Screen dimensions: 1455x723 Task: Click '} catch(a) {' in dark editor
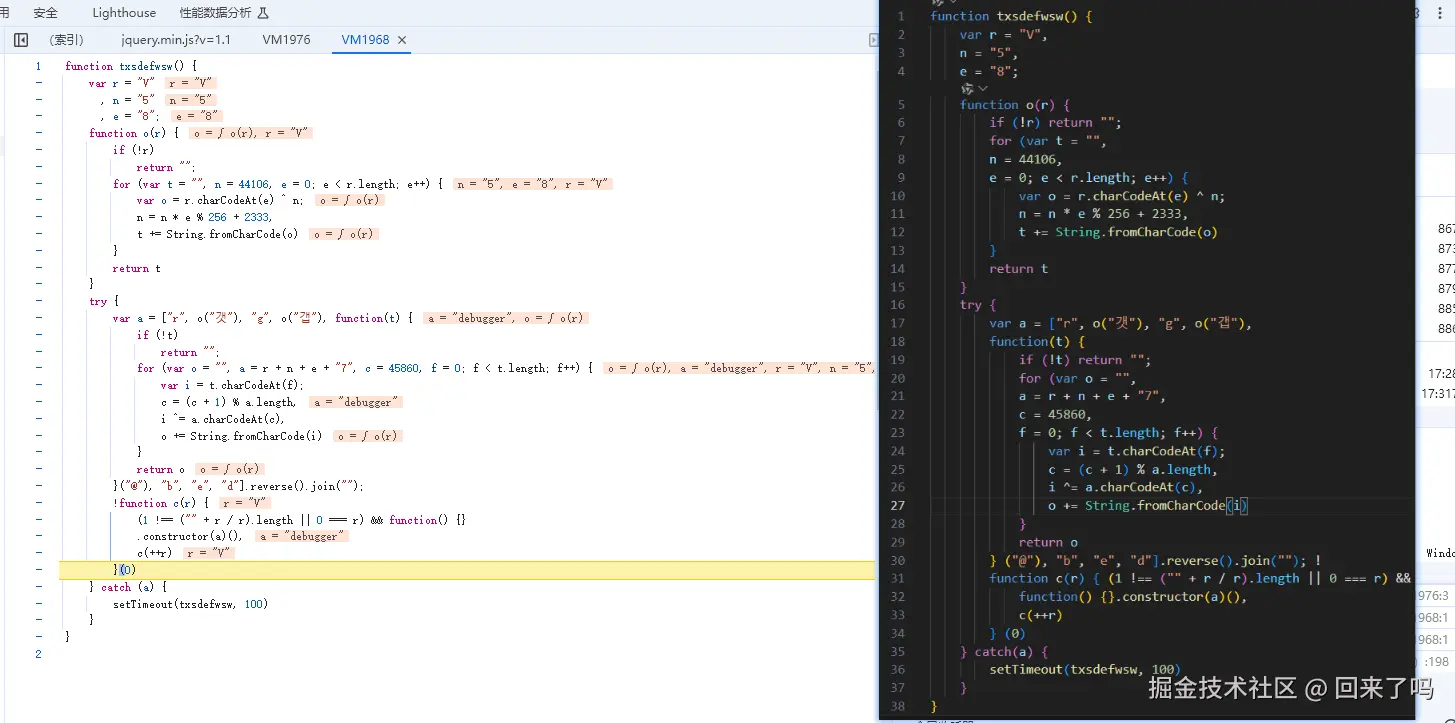point(1004,652)
